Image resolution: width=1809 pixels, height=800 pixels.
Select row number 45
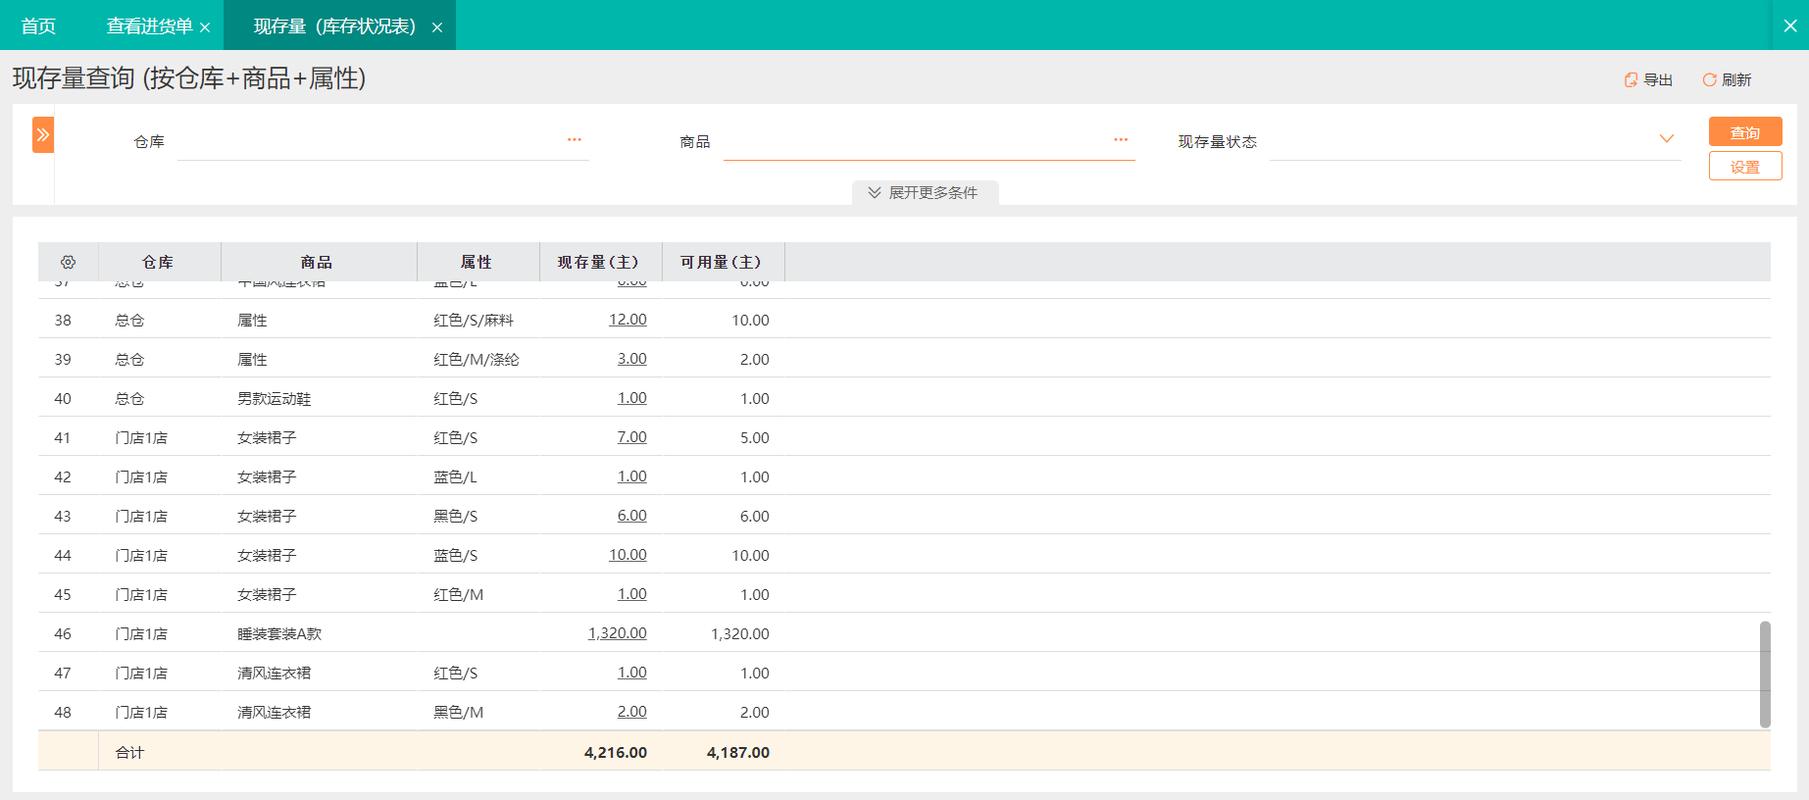(63, 595)
